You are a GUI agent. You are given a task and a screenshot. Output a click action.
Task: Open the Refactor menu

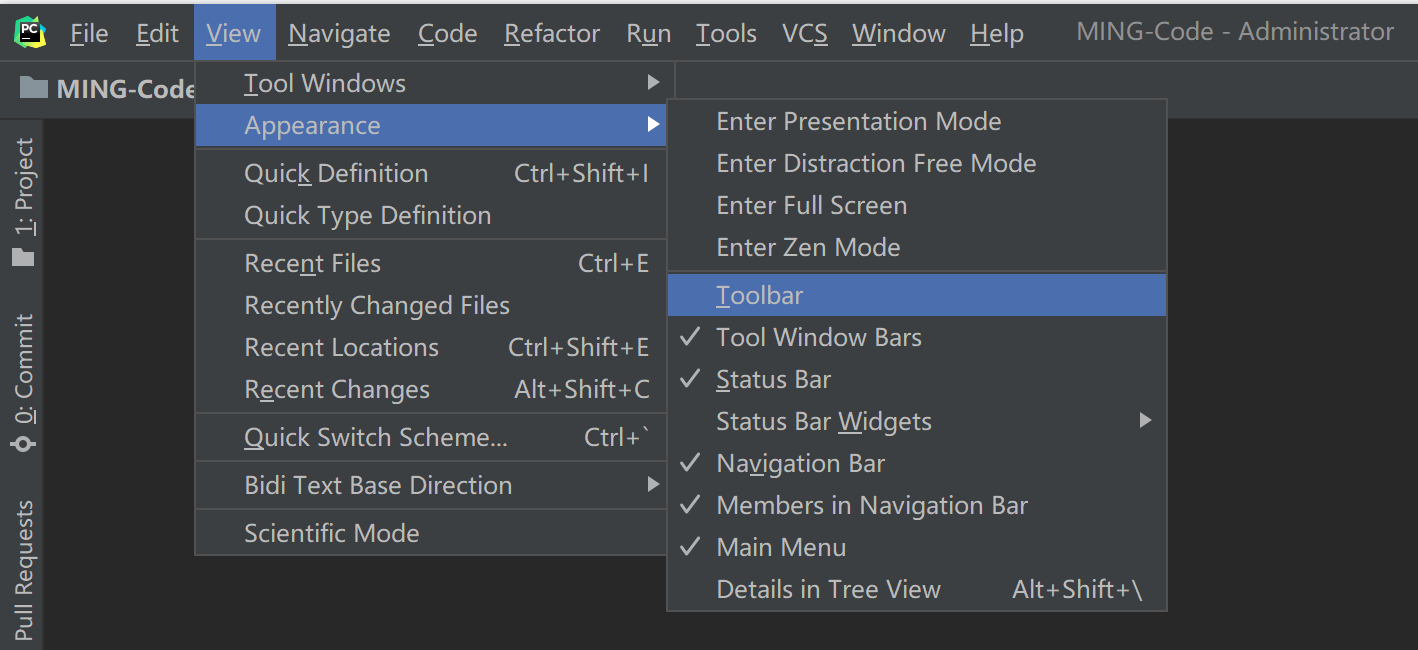click(552, 34)
